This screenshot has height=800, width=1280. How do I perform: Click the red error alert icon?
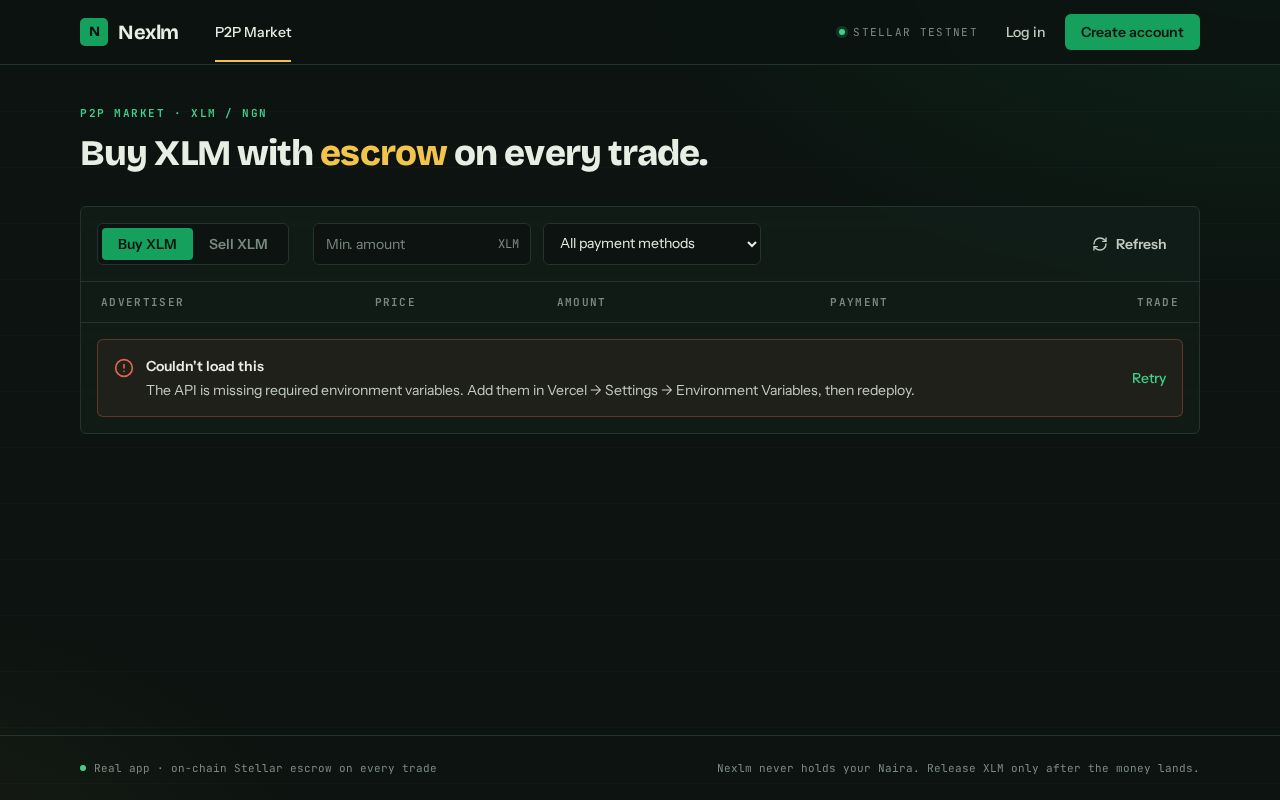point(124,368)
